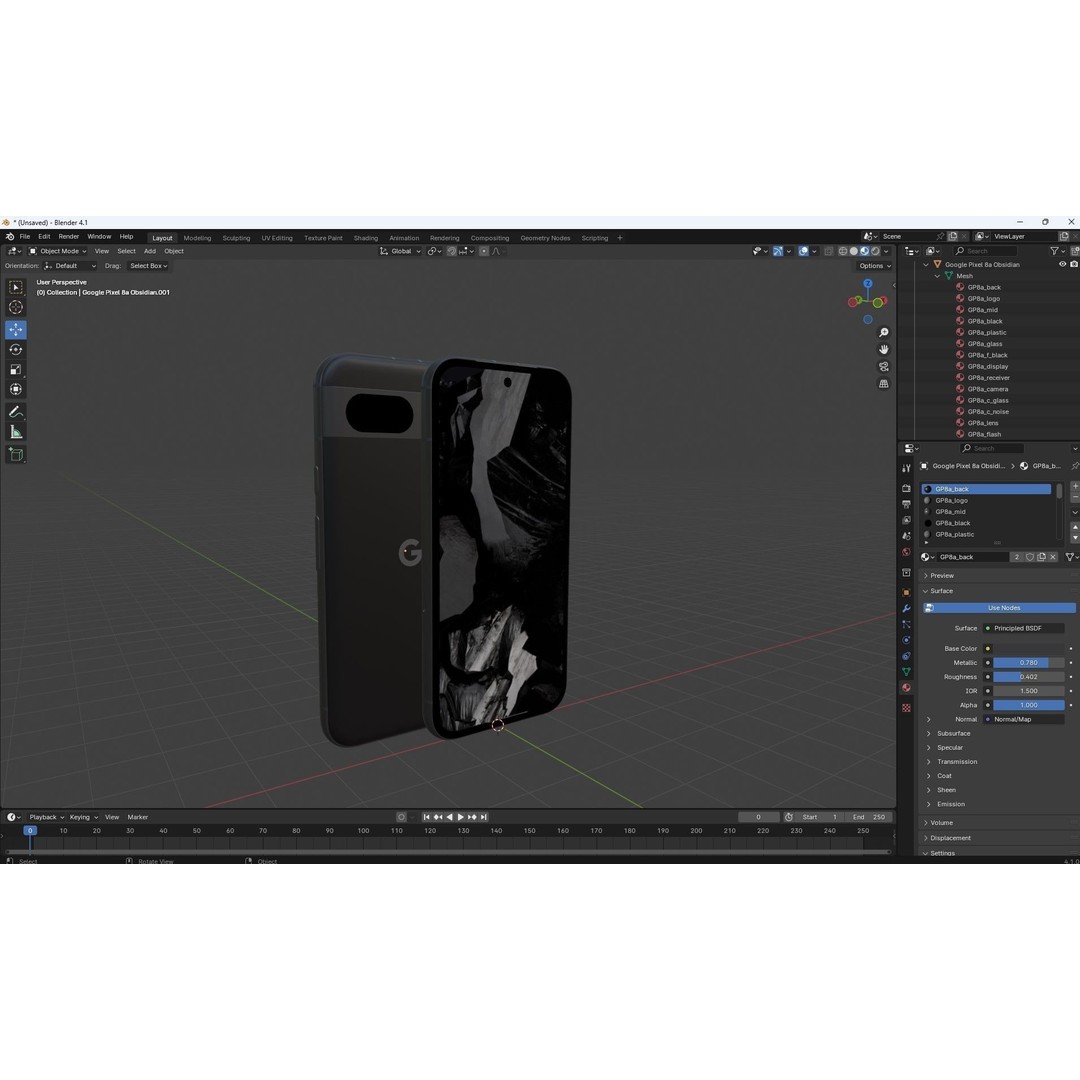
Task: Open the Object Data mesh tab
Action: click(906, 672)
